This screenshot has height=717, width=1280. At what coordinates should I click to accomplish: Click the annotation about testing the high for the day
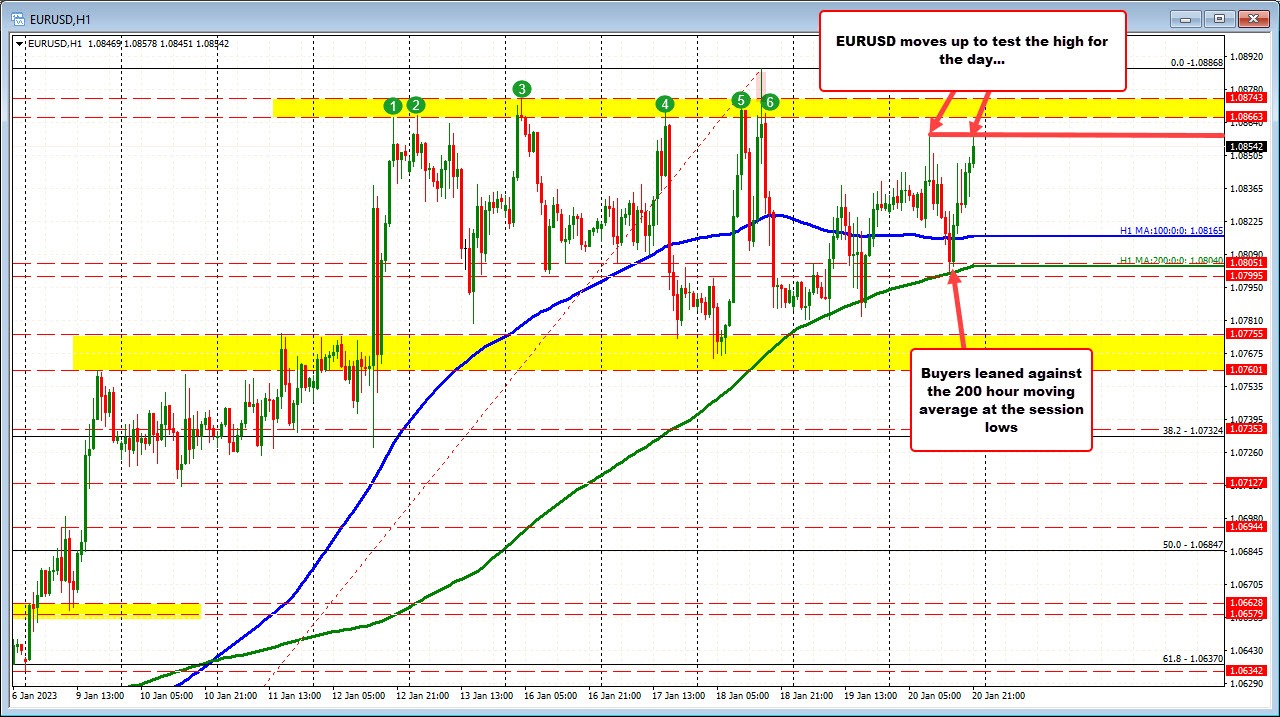coord(972,50)
